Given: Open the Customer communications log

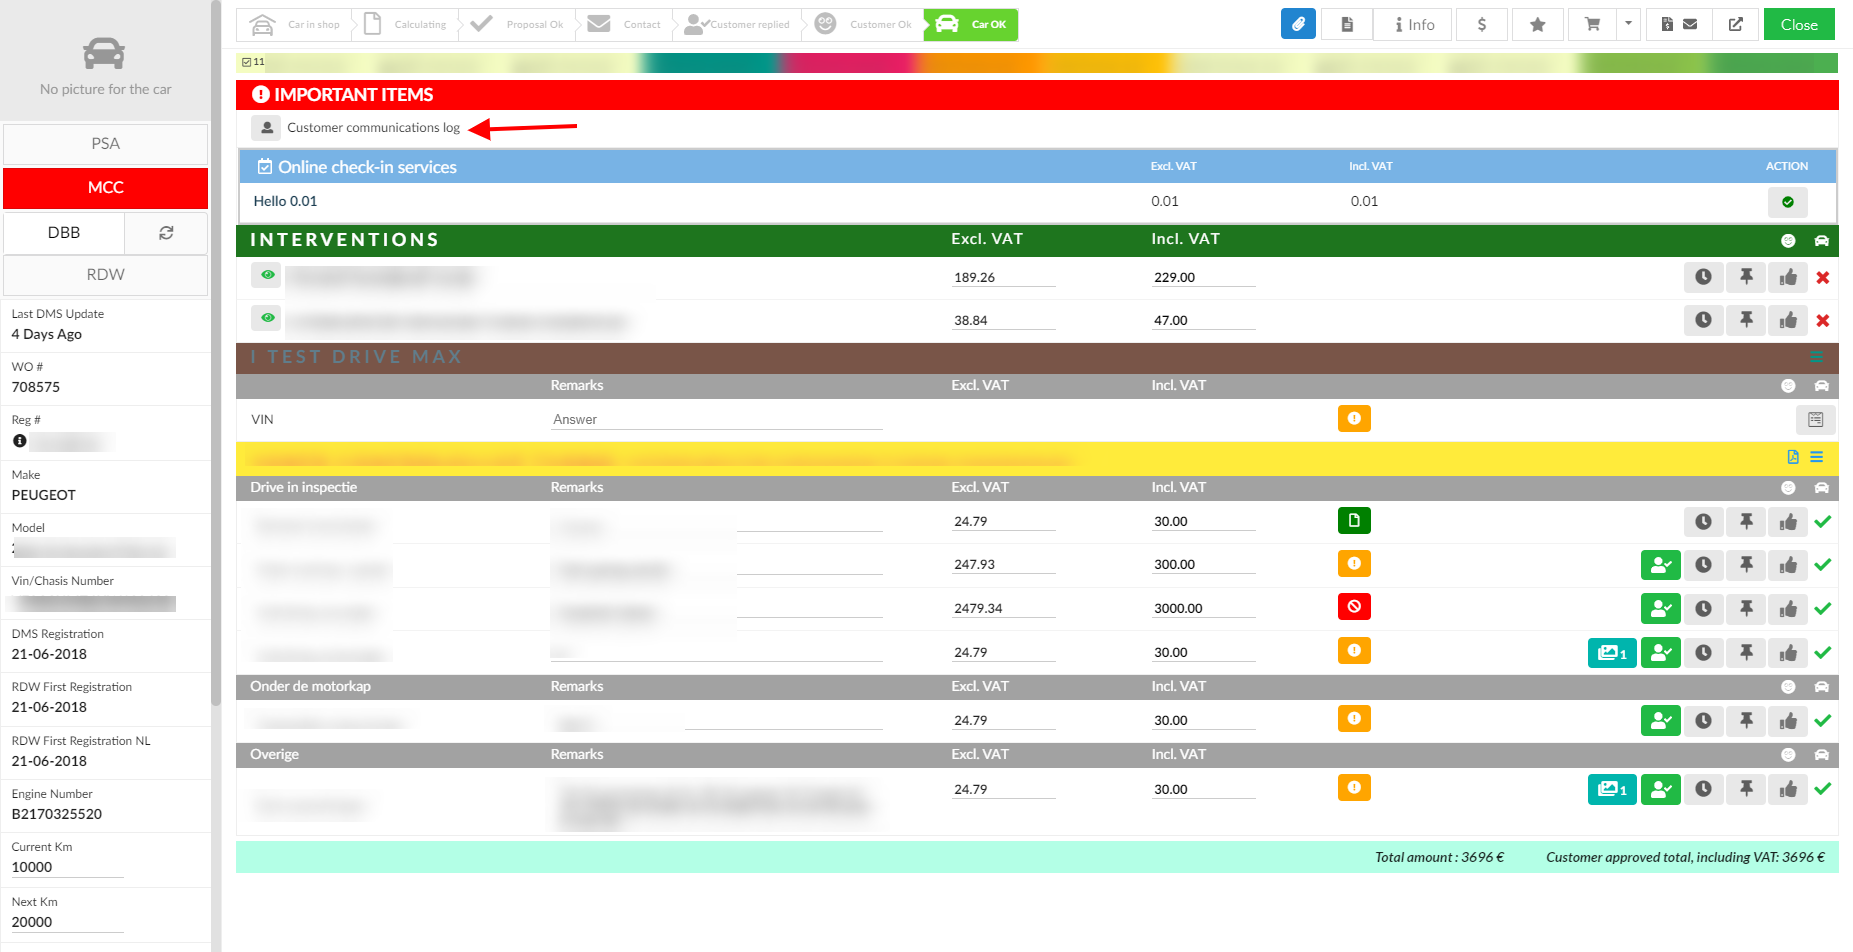Looking at the screenshot, I should click(372, 128).
